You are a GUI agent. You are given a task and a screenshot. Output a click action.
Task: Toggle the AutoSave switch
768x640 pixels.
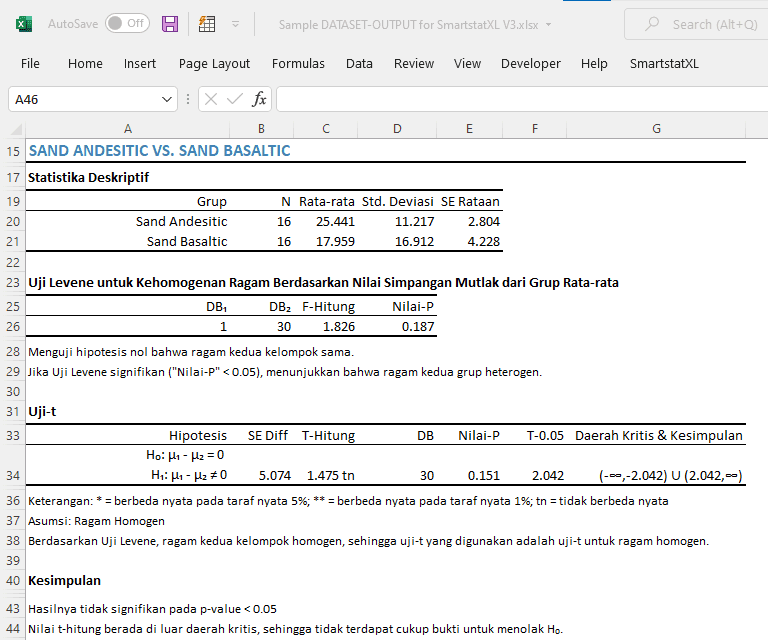click(126, 23)
